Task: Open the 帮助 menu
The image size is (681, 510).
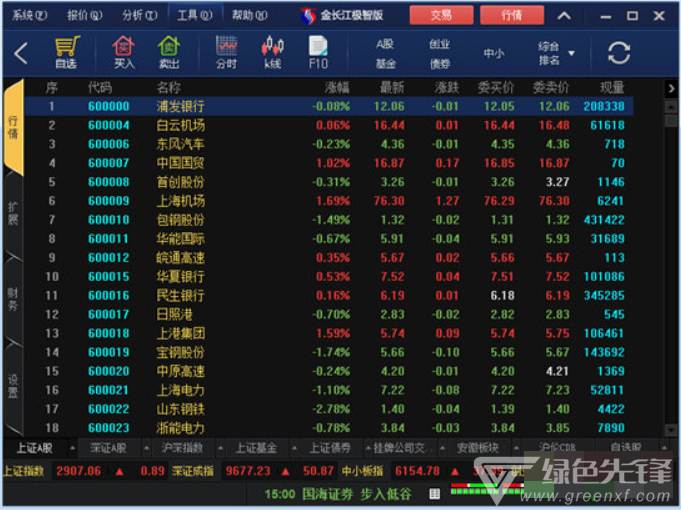Action: click(249, 16)
